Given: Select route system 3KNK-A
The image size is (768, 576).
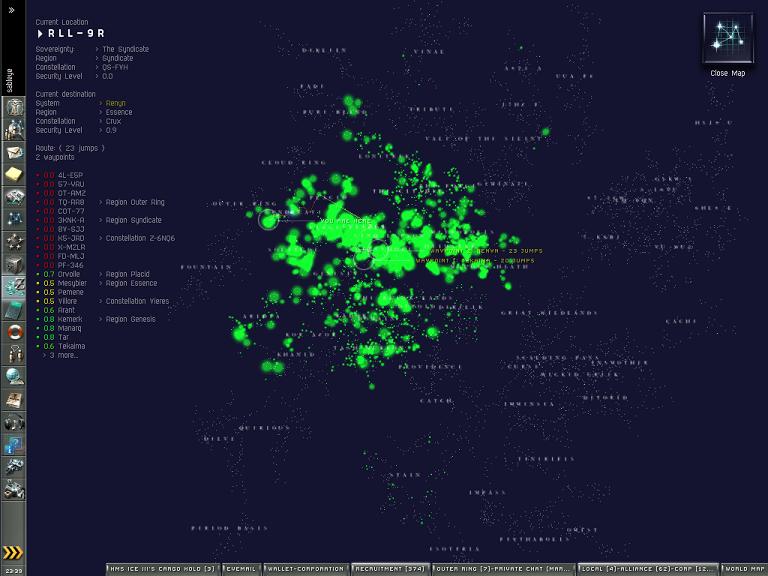Looking at the screenshot, I should pos(71,220).
